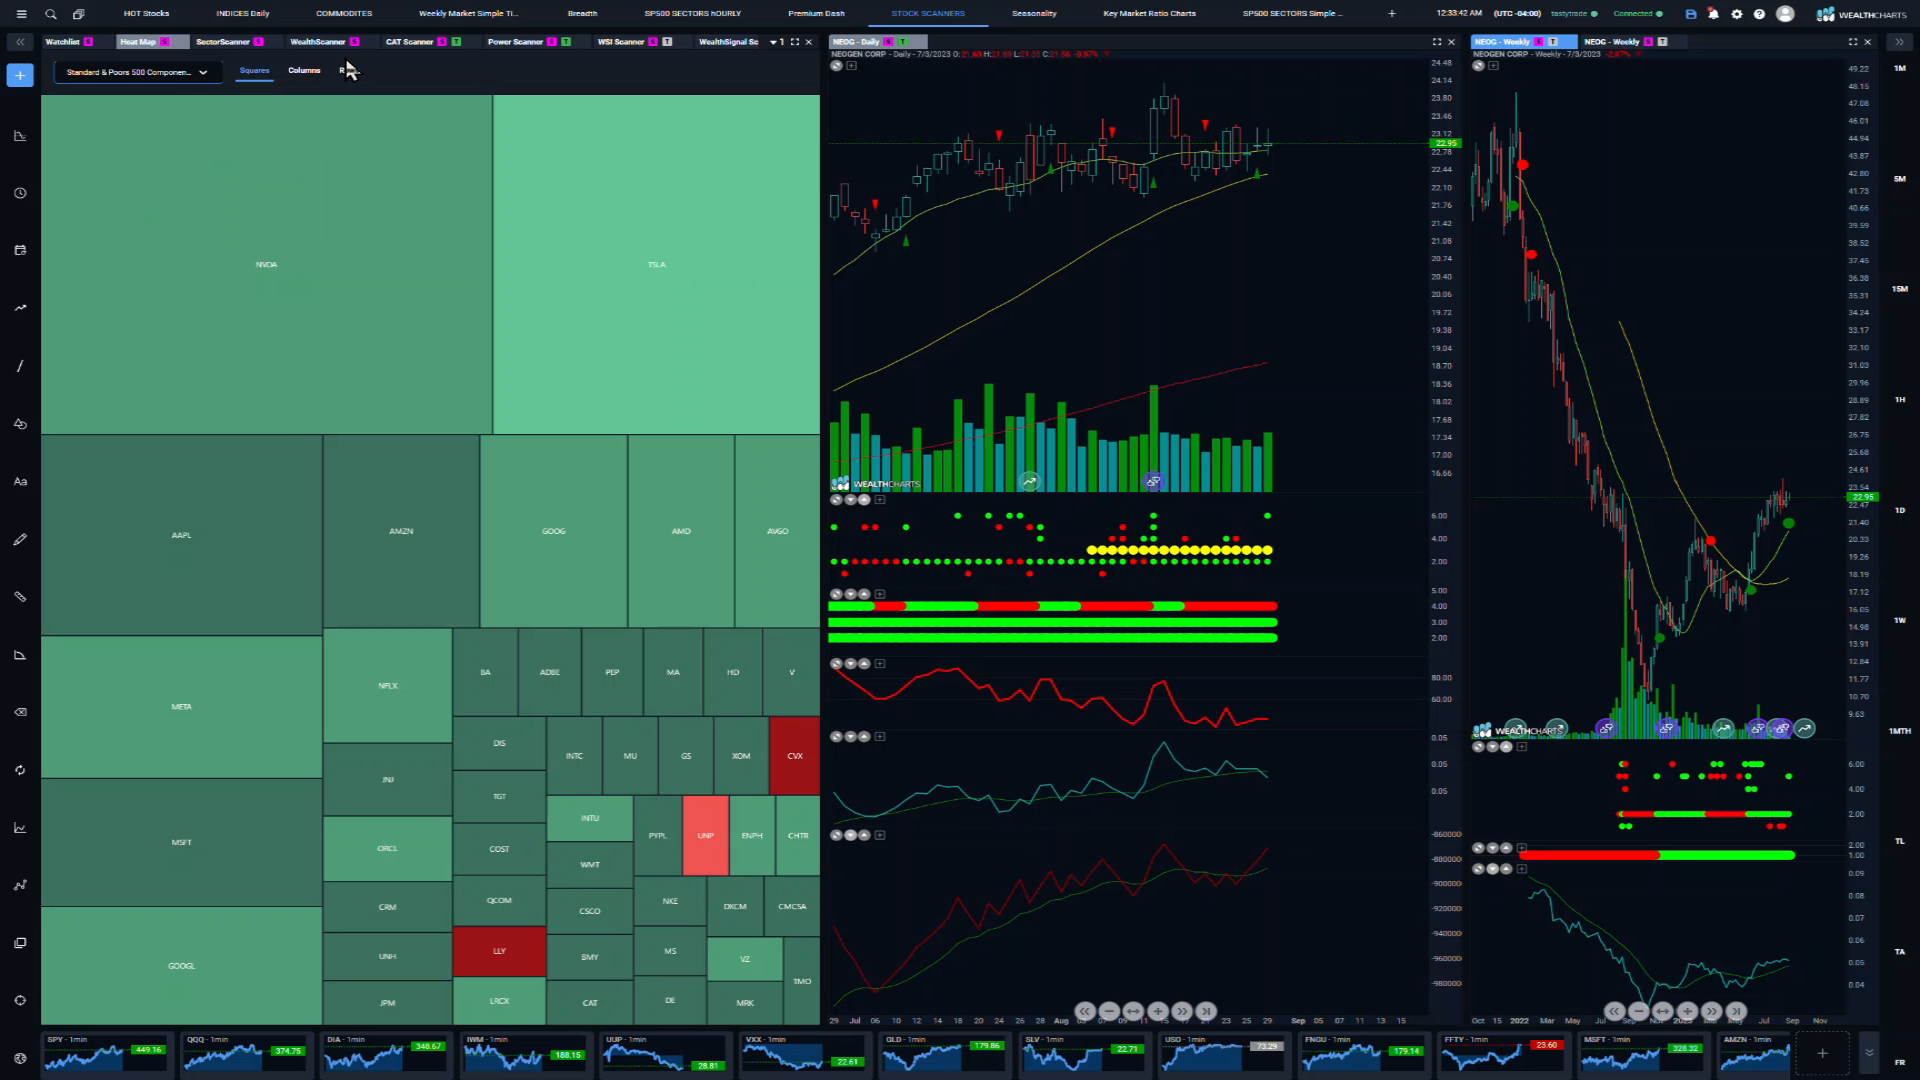Click the duplicate windows icon in top bar
The height and width of the screenshot is (1080, 1920).
79,14
